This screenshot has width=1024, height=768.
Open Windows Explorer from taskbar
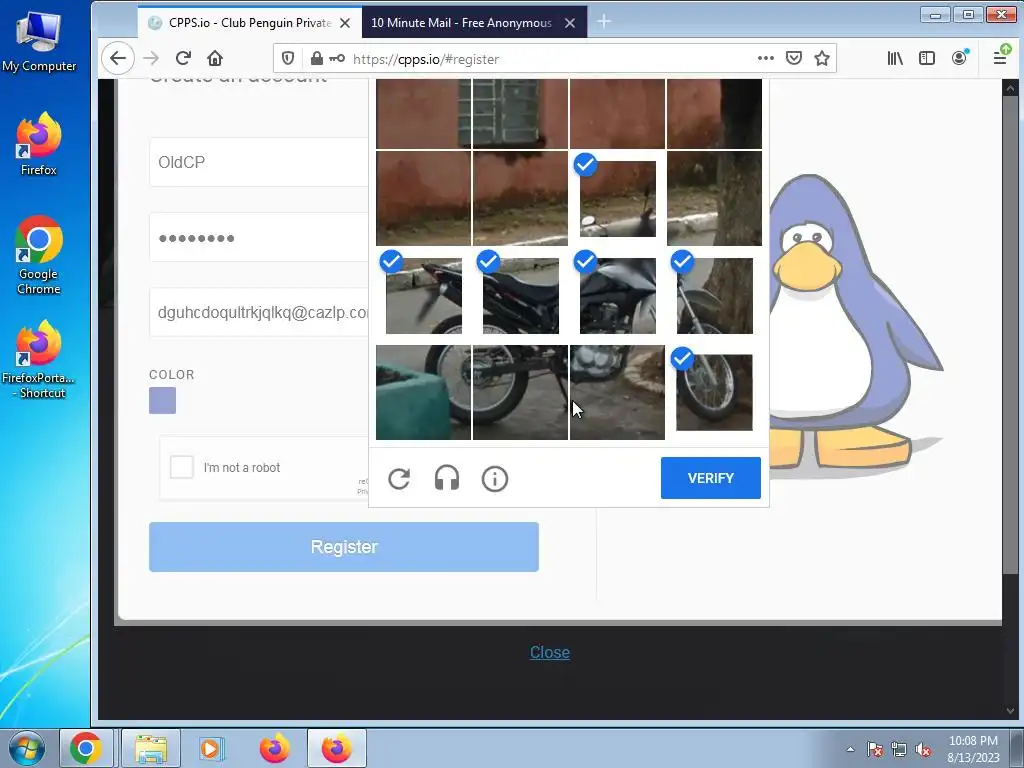pos(151,748)
